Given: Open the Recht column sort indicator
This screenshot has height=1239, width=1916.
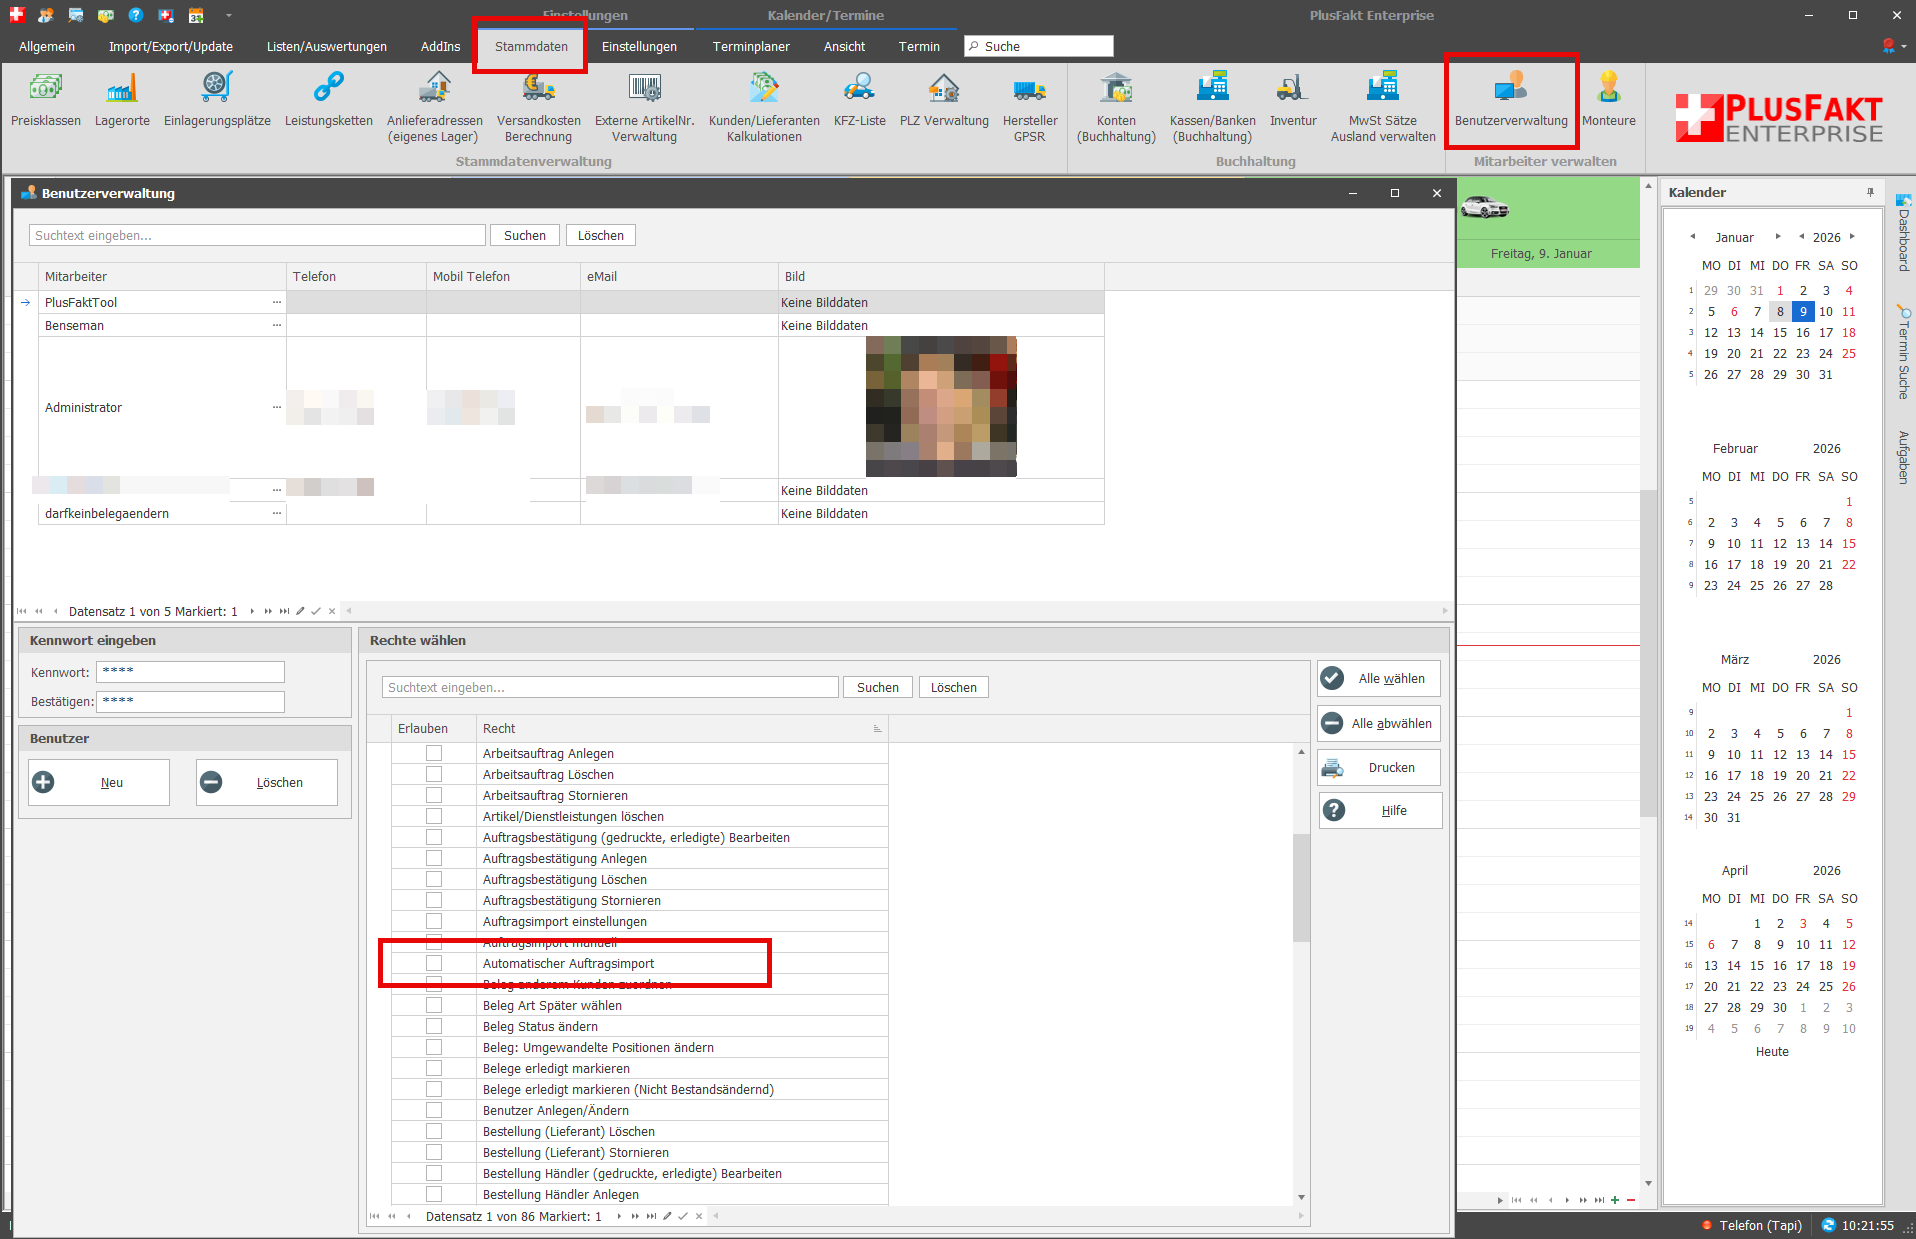Looking at the screenshot, I should point(877,729).
